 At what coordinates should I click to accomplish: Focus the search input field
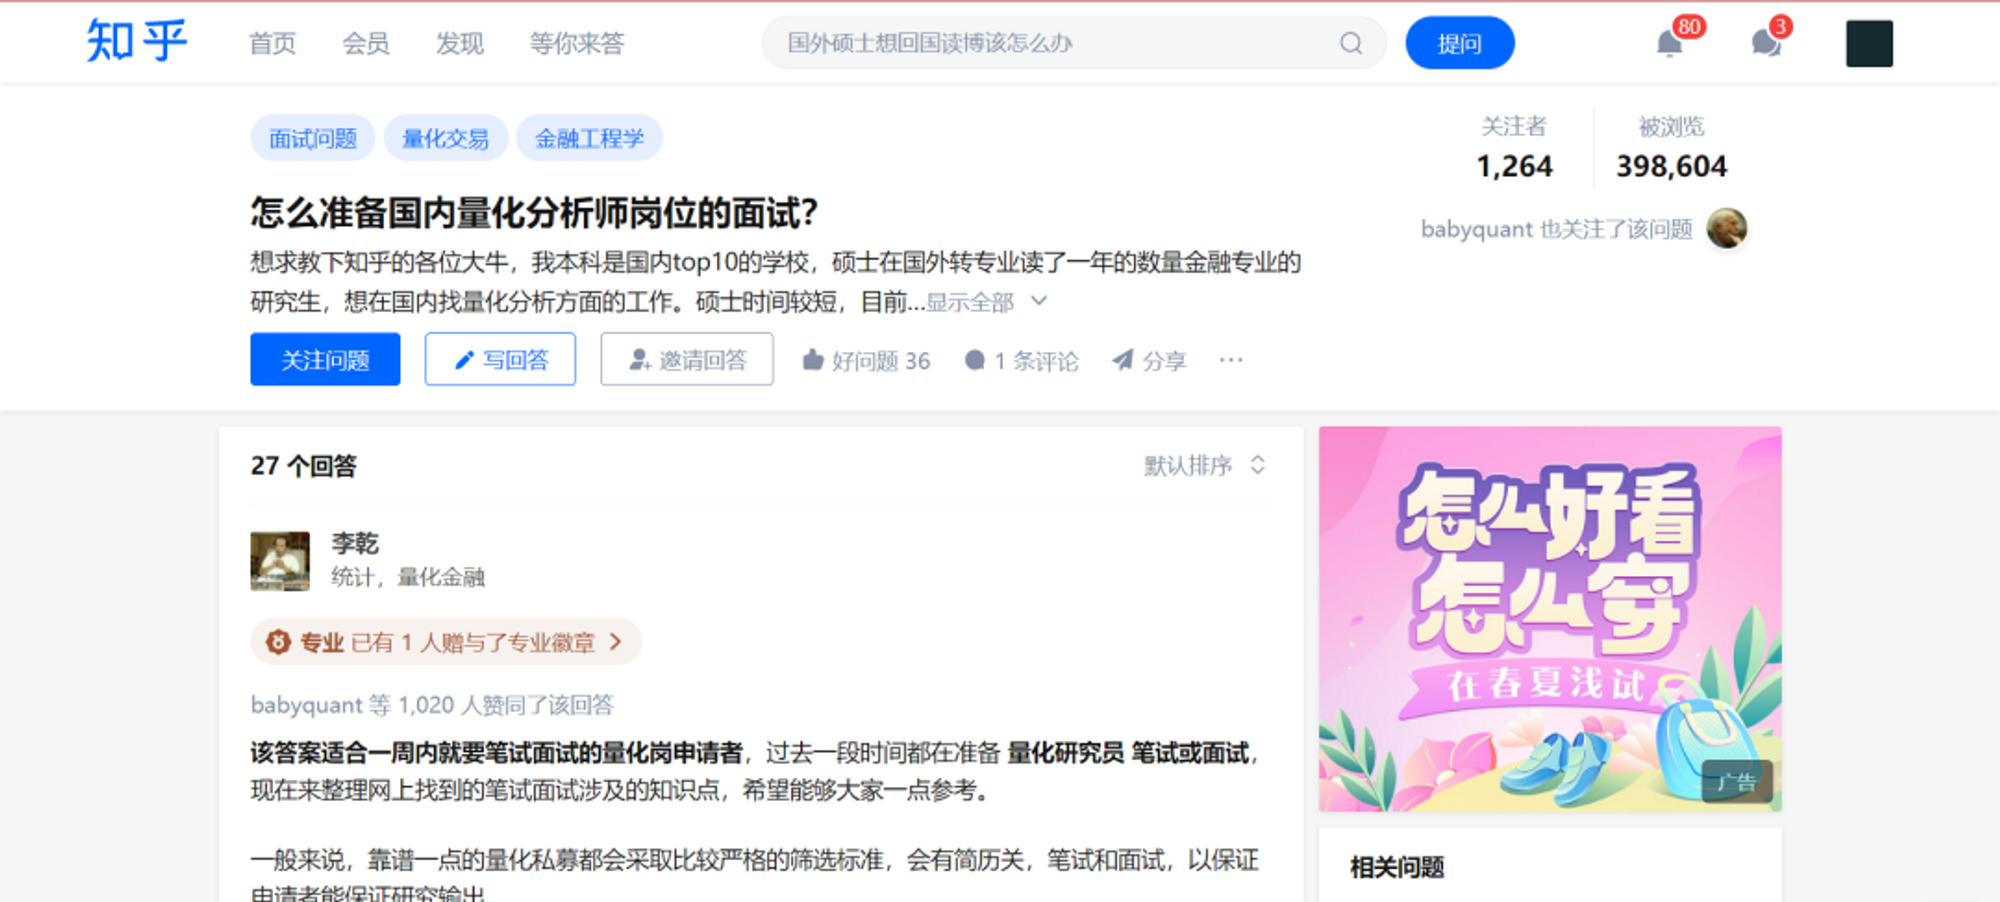(x=1060, y=43)
